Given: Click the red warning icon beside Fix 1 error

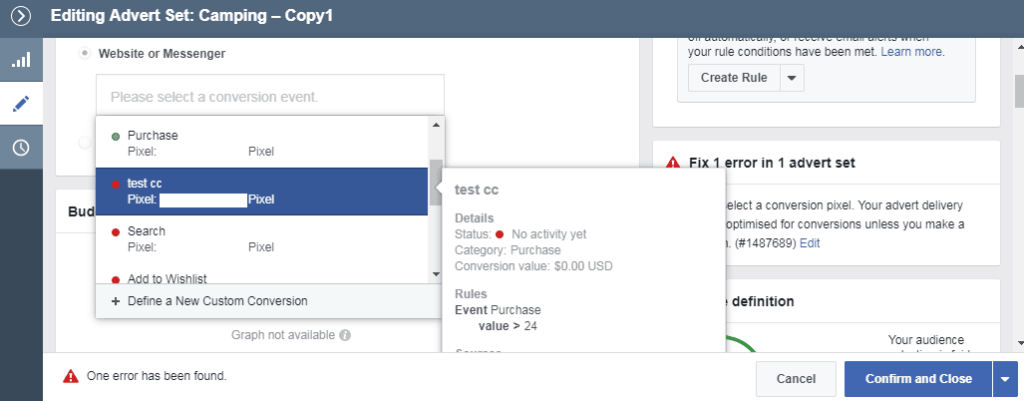Looking at the screenshot, I should point(672,163).
